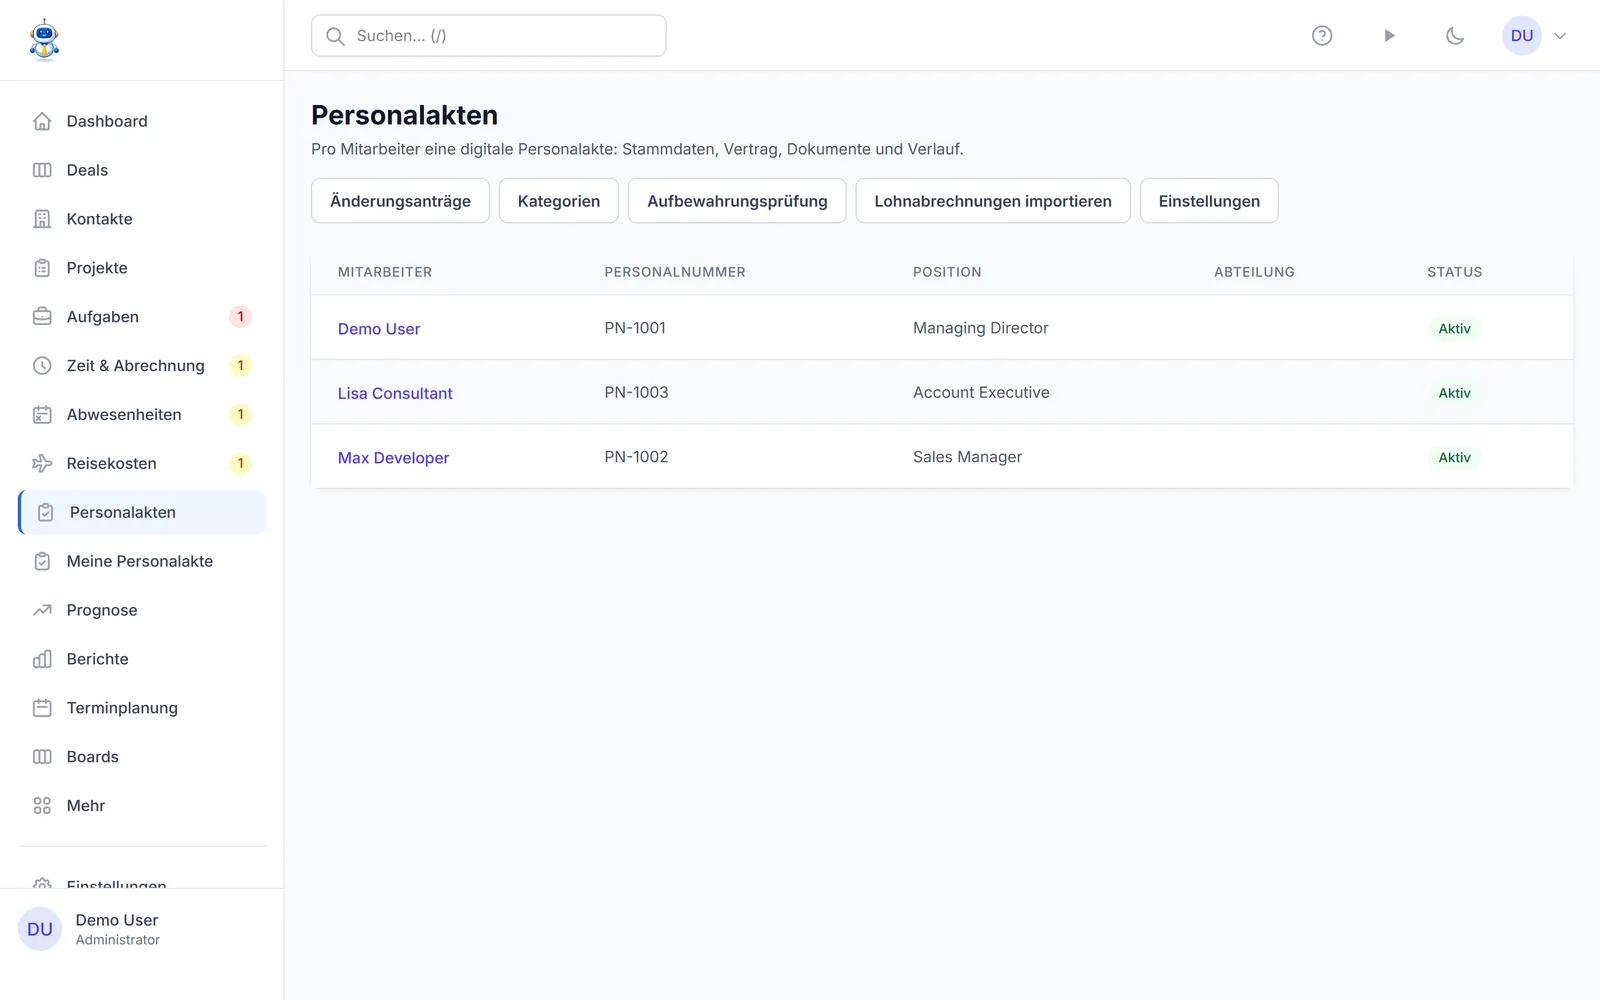Click Managing Director position cell

tap(981, 328)
